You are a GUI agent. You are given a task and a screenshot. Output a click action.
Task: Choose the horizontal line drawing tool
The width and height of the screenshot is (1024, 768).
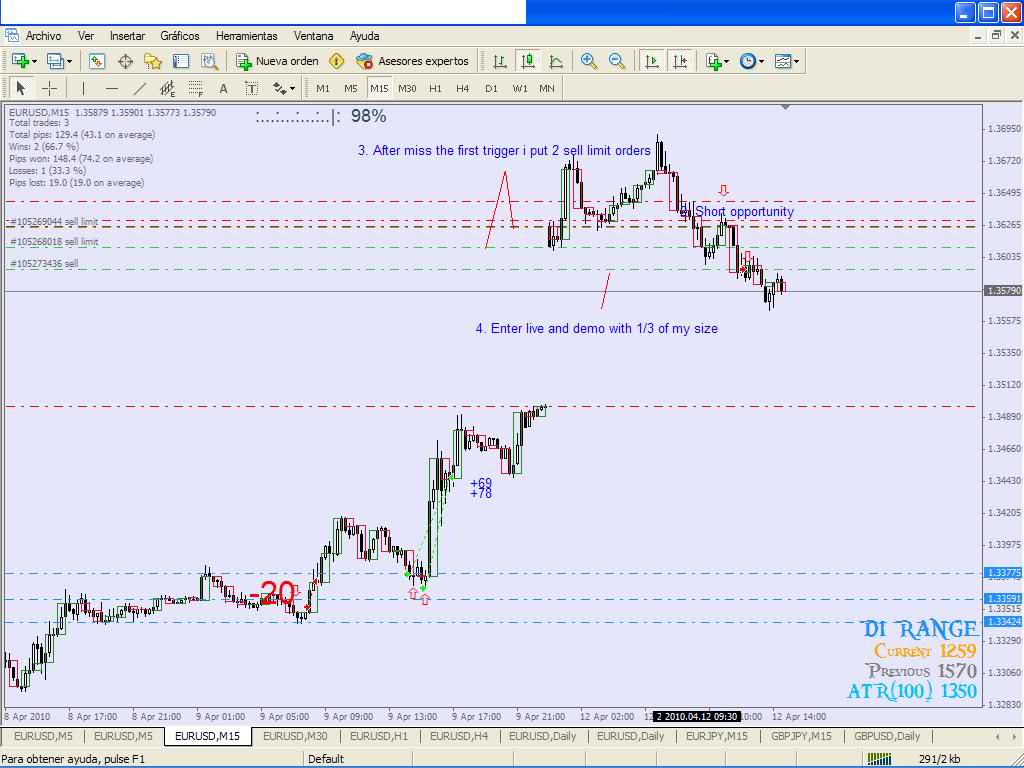coord(112,88)
